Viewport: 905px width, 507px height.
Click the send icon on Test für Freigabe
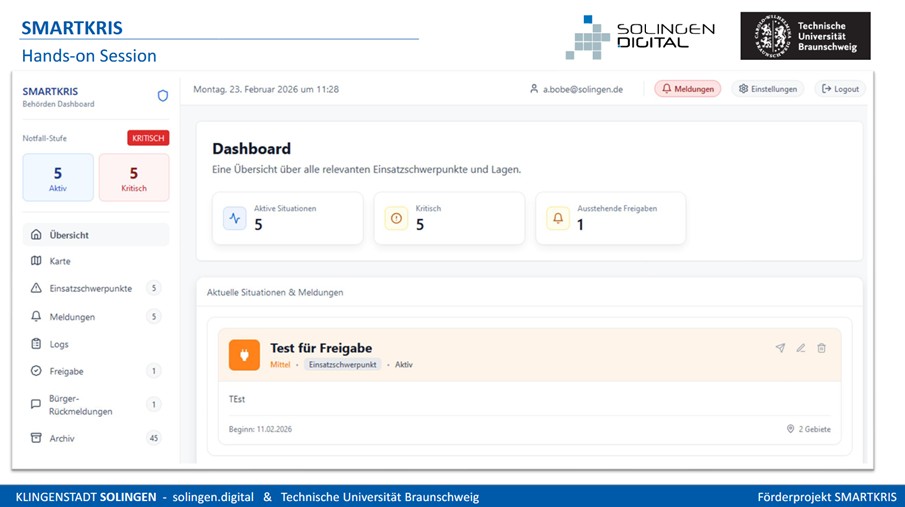point(780,348)
